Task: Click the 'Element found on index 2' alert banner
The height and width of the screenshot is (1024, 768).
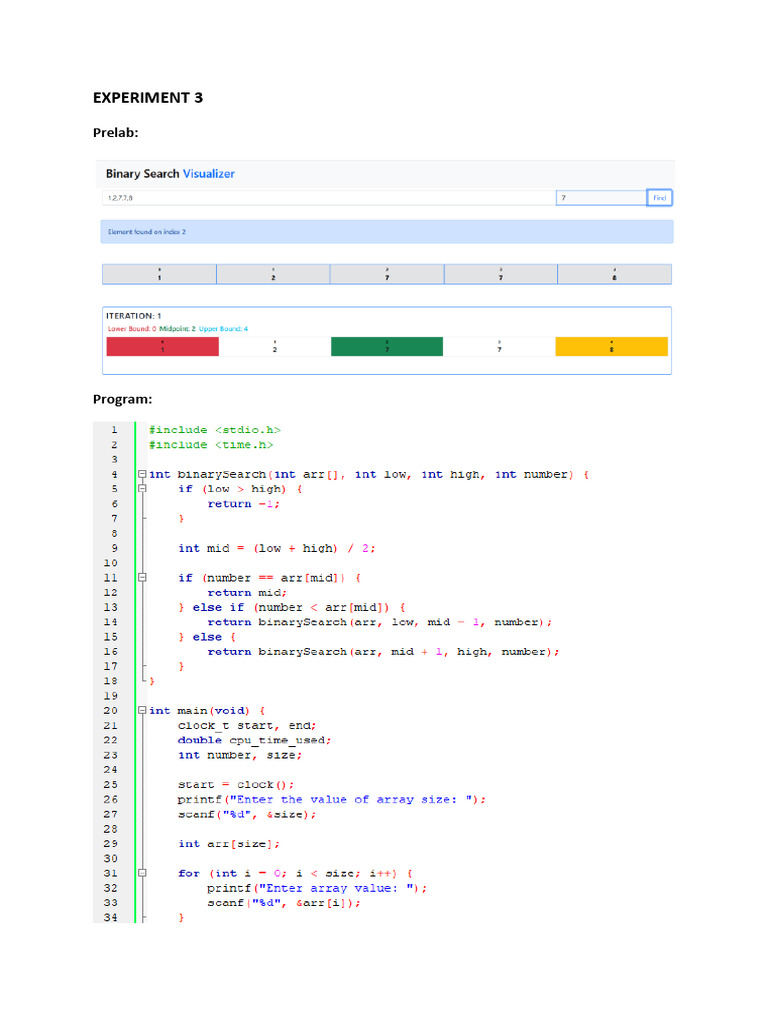Action: (387, 232)
